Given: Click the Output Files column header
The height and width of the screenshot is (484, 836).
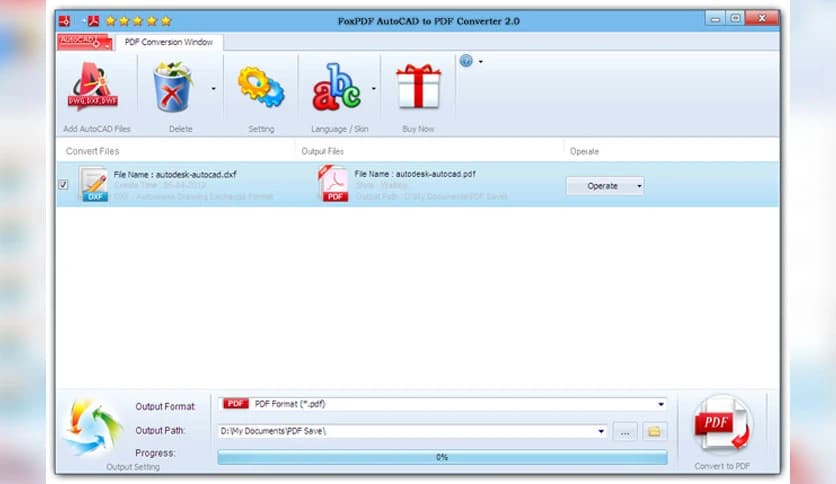Looking at the screenshot, I should [323, 151].
